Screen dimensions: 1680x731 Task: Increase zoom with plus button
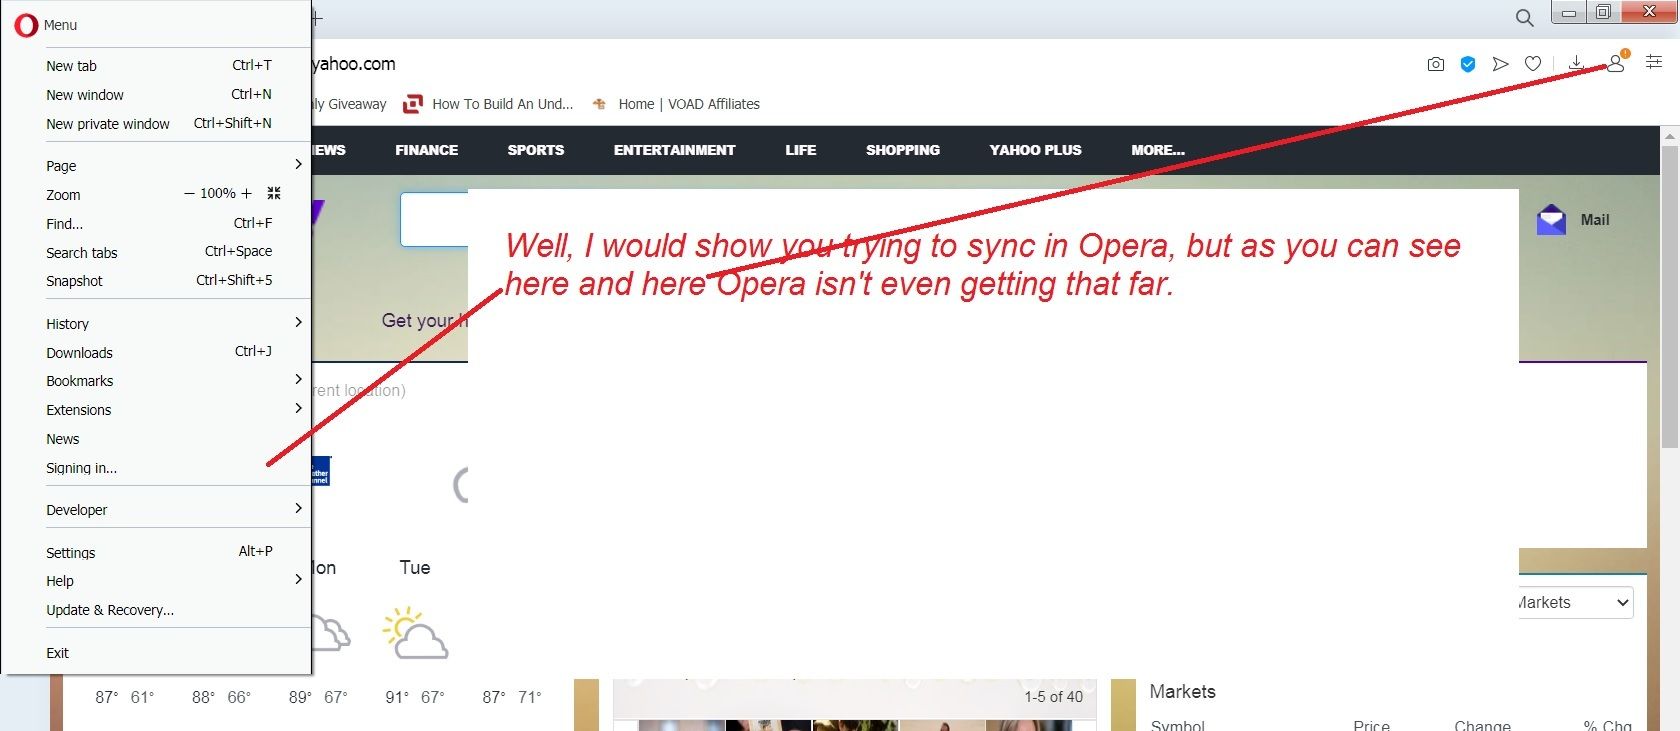coord(246,193)
